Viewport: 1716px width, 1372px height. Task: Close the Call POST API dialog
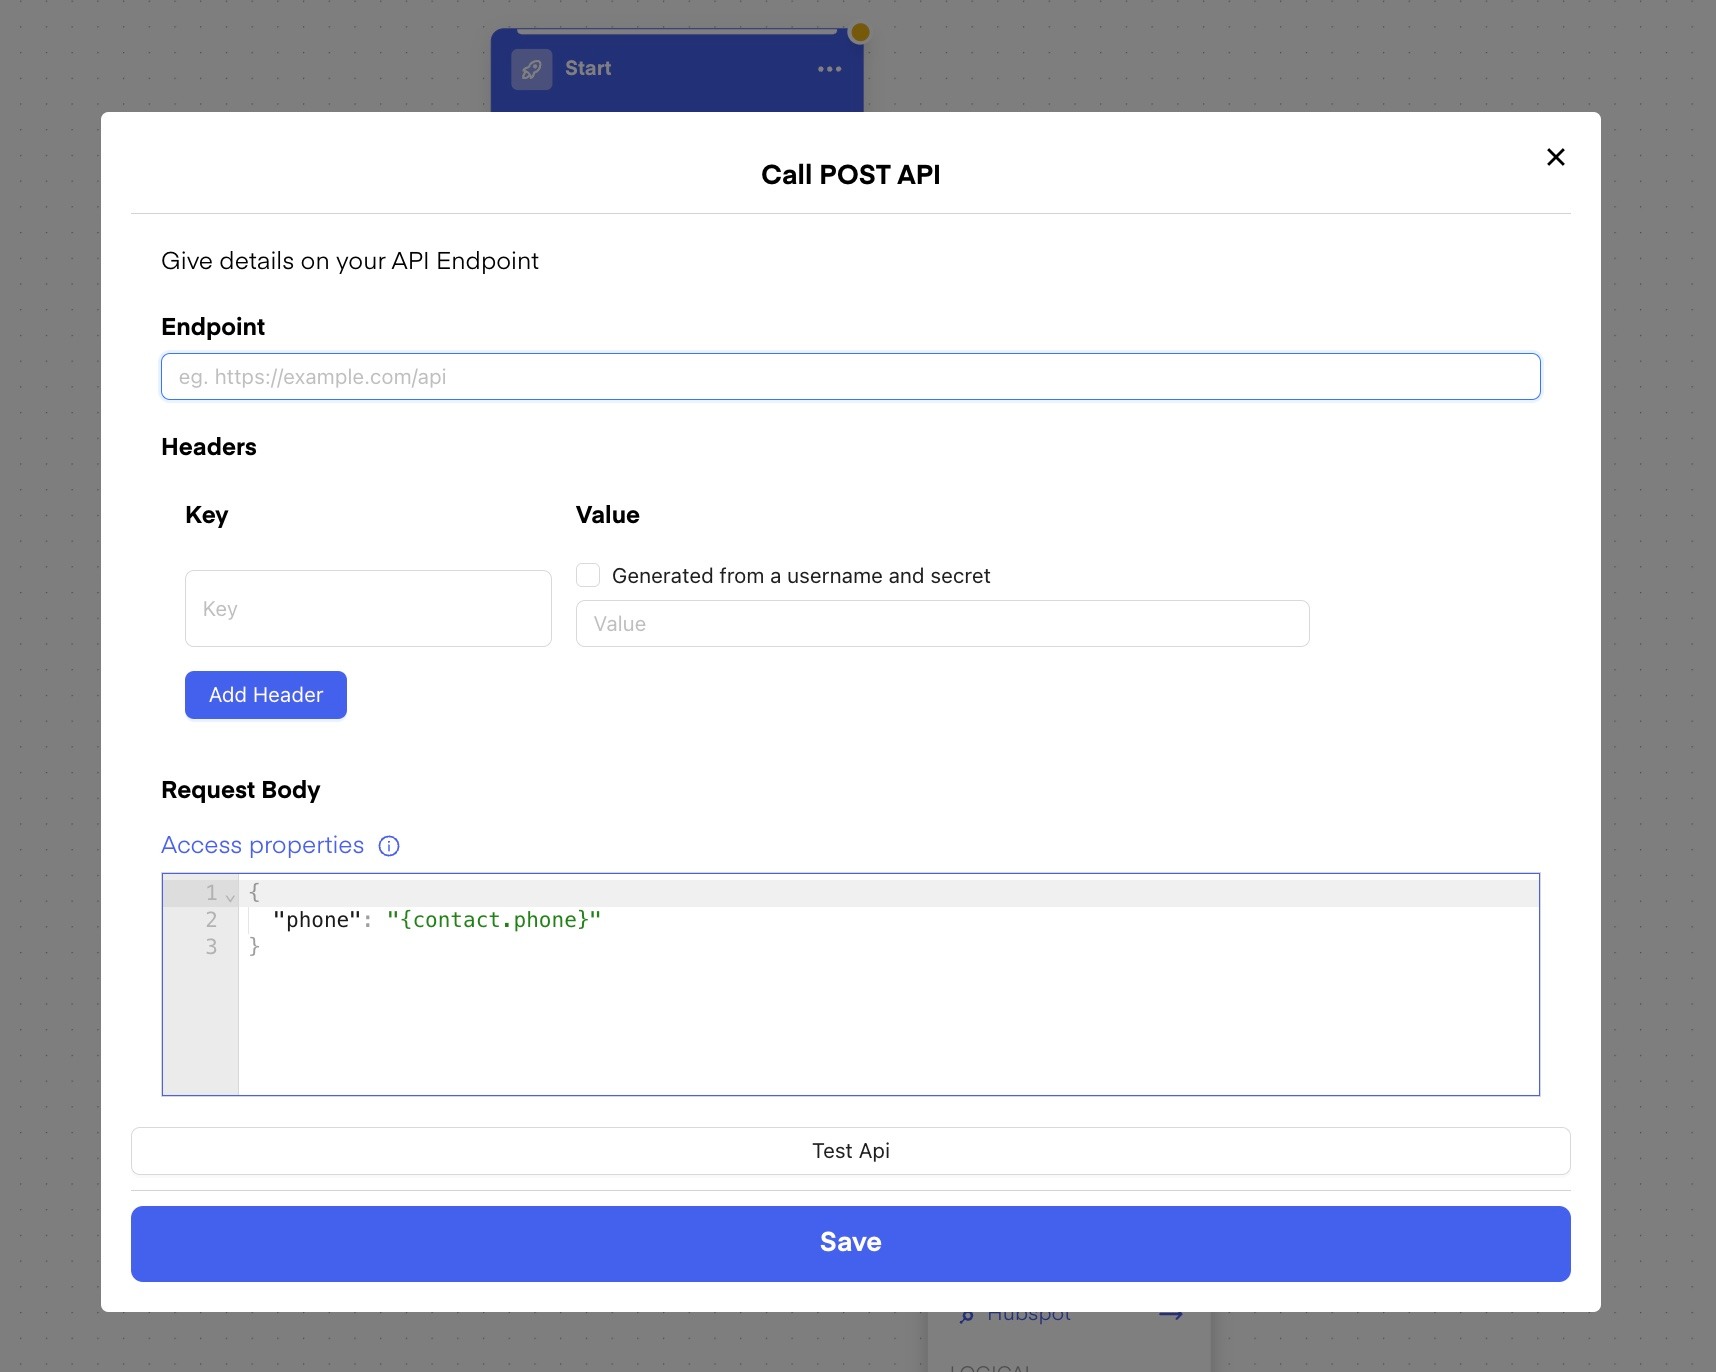(1555, 157)
